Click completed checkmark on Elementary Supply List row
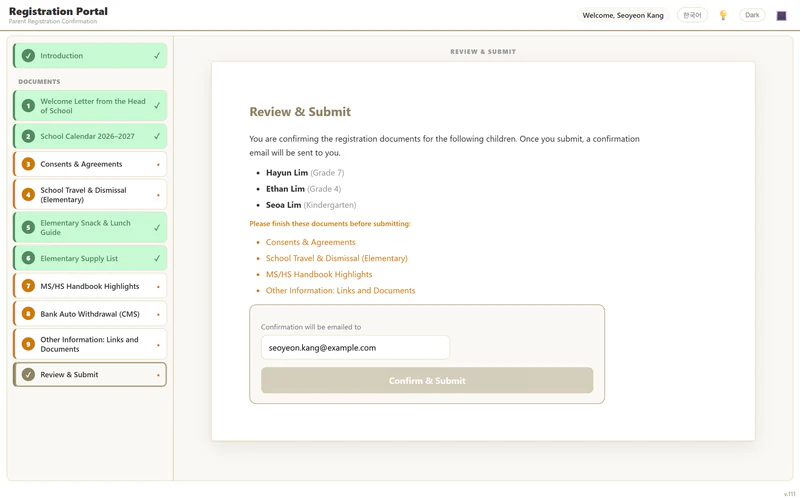 click(x=157, y=258)
